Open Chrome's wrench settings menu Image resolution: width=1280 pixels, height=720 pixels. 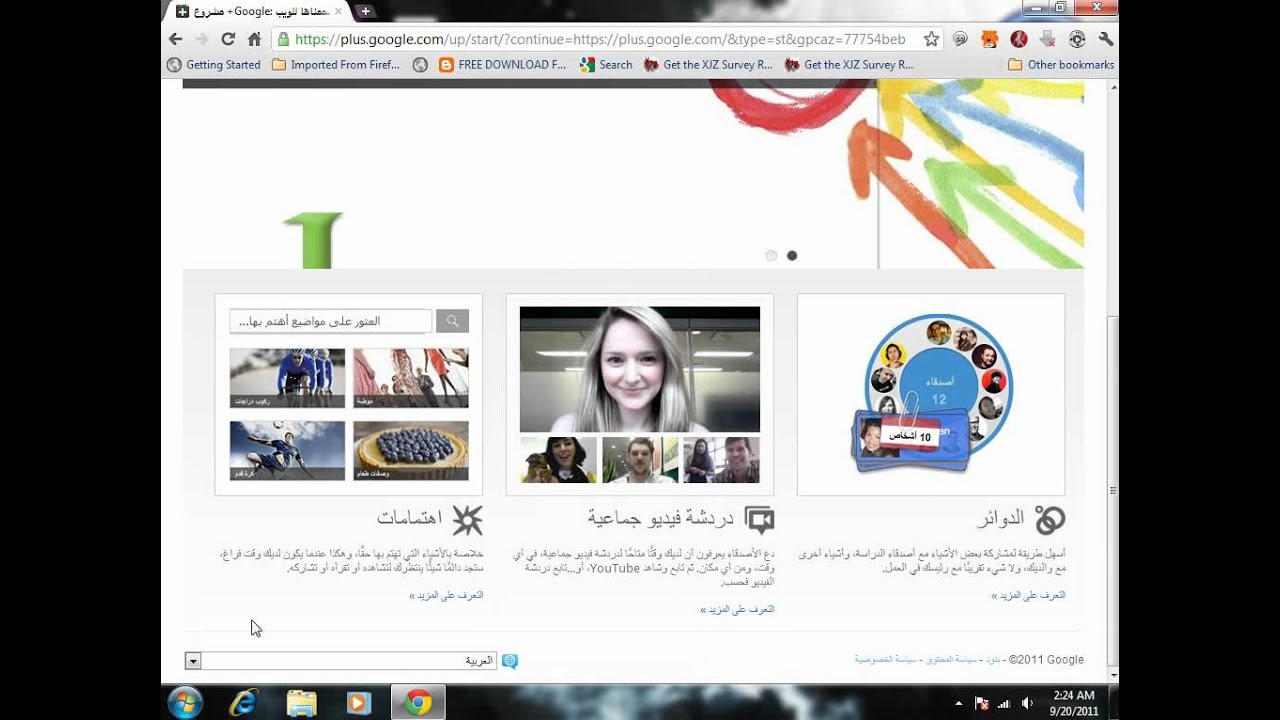click(1105, 39)
